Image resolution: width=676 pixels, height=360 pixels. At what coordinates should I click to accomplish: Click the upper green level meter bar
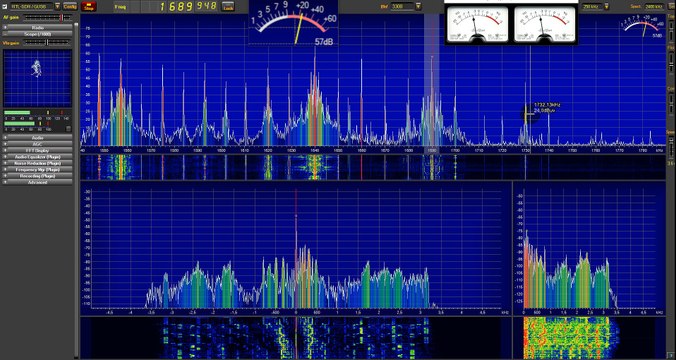coord(17,113)
